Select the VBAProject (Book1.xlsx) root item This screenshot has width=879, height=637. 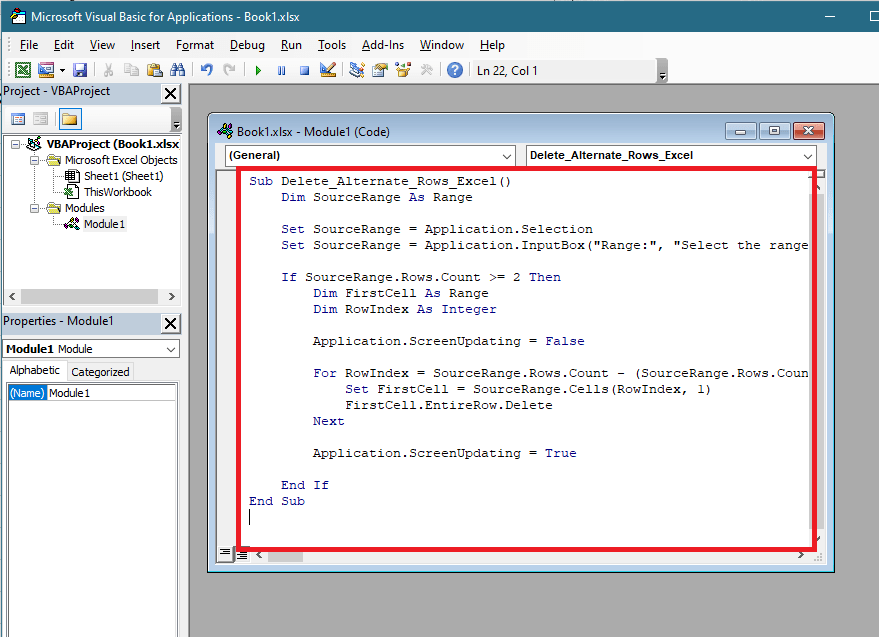113,144
